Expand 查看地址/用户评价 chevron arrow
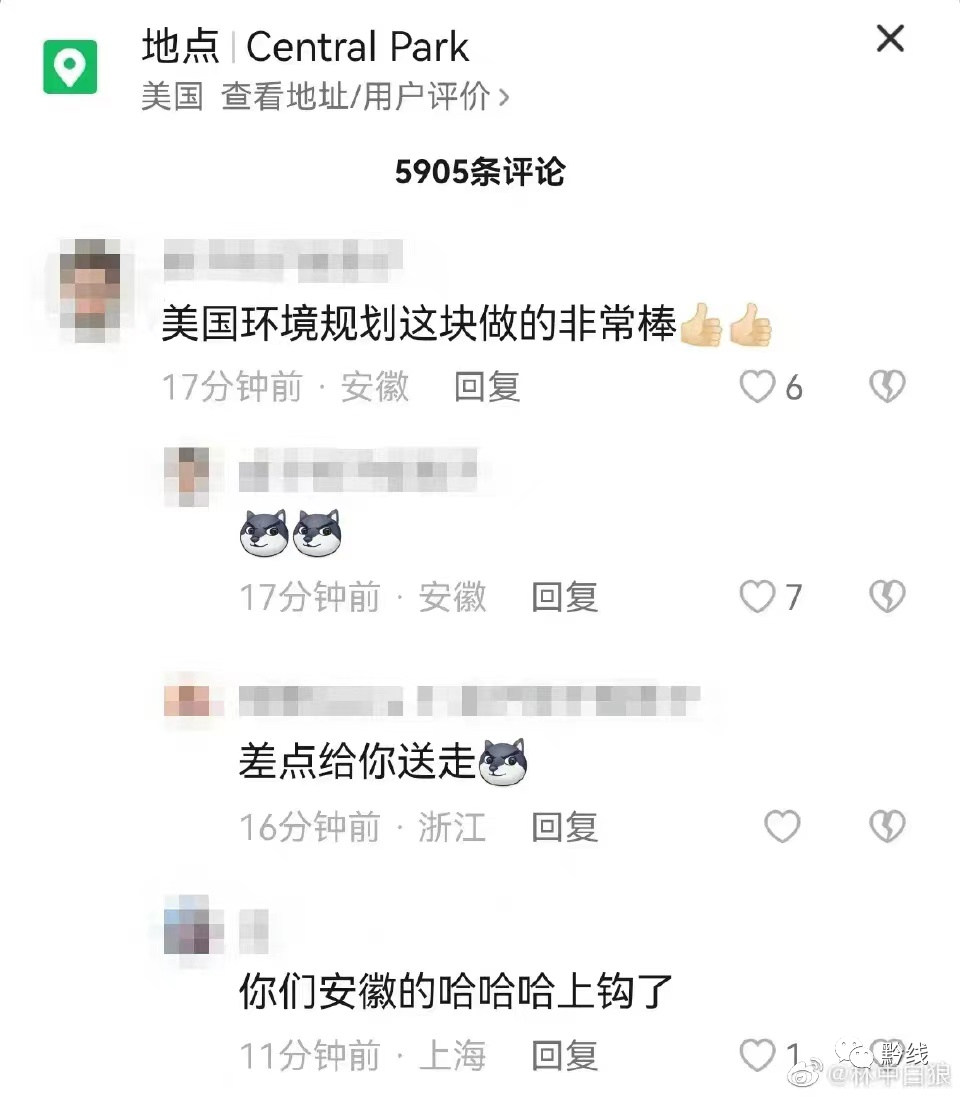The image size is (960, 1097). (504, 97)
